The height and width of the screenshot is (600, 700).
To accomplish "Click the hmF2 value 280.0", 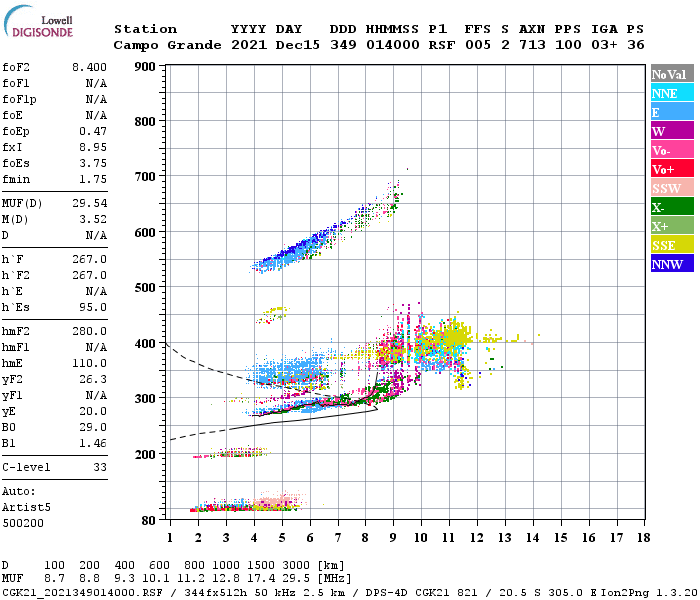I will [x=89, y=331].
